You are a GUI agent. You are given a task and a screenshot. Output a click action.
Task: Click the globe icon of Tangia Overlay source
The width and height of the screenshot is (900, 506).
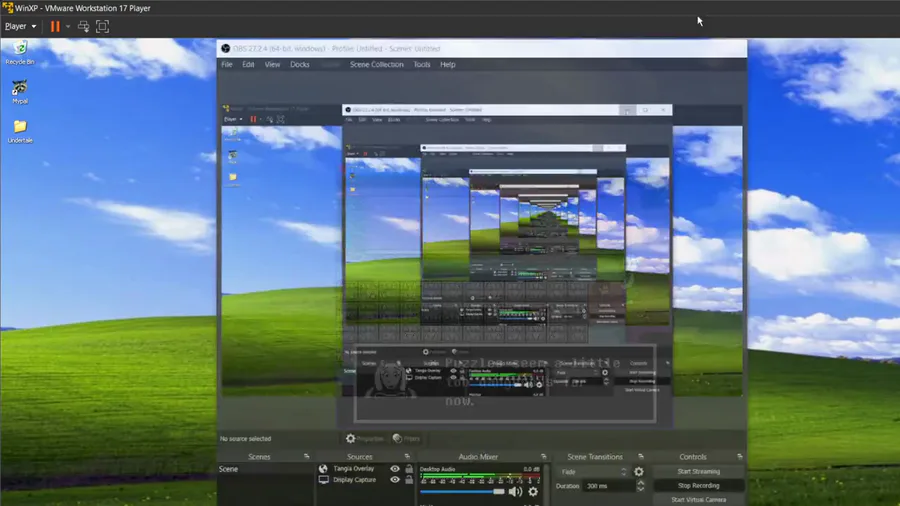pos(324,469)
